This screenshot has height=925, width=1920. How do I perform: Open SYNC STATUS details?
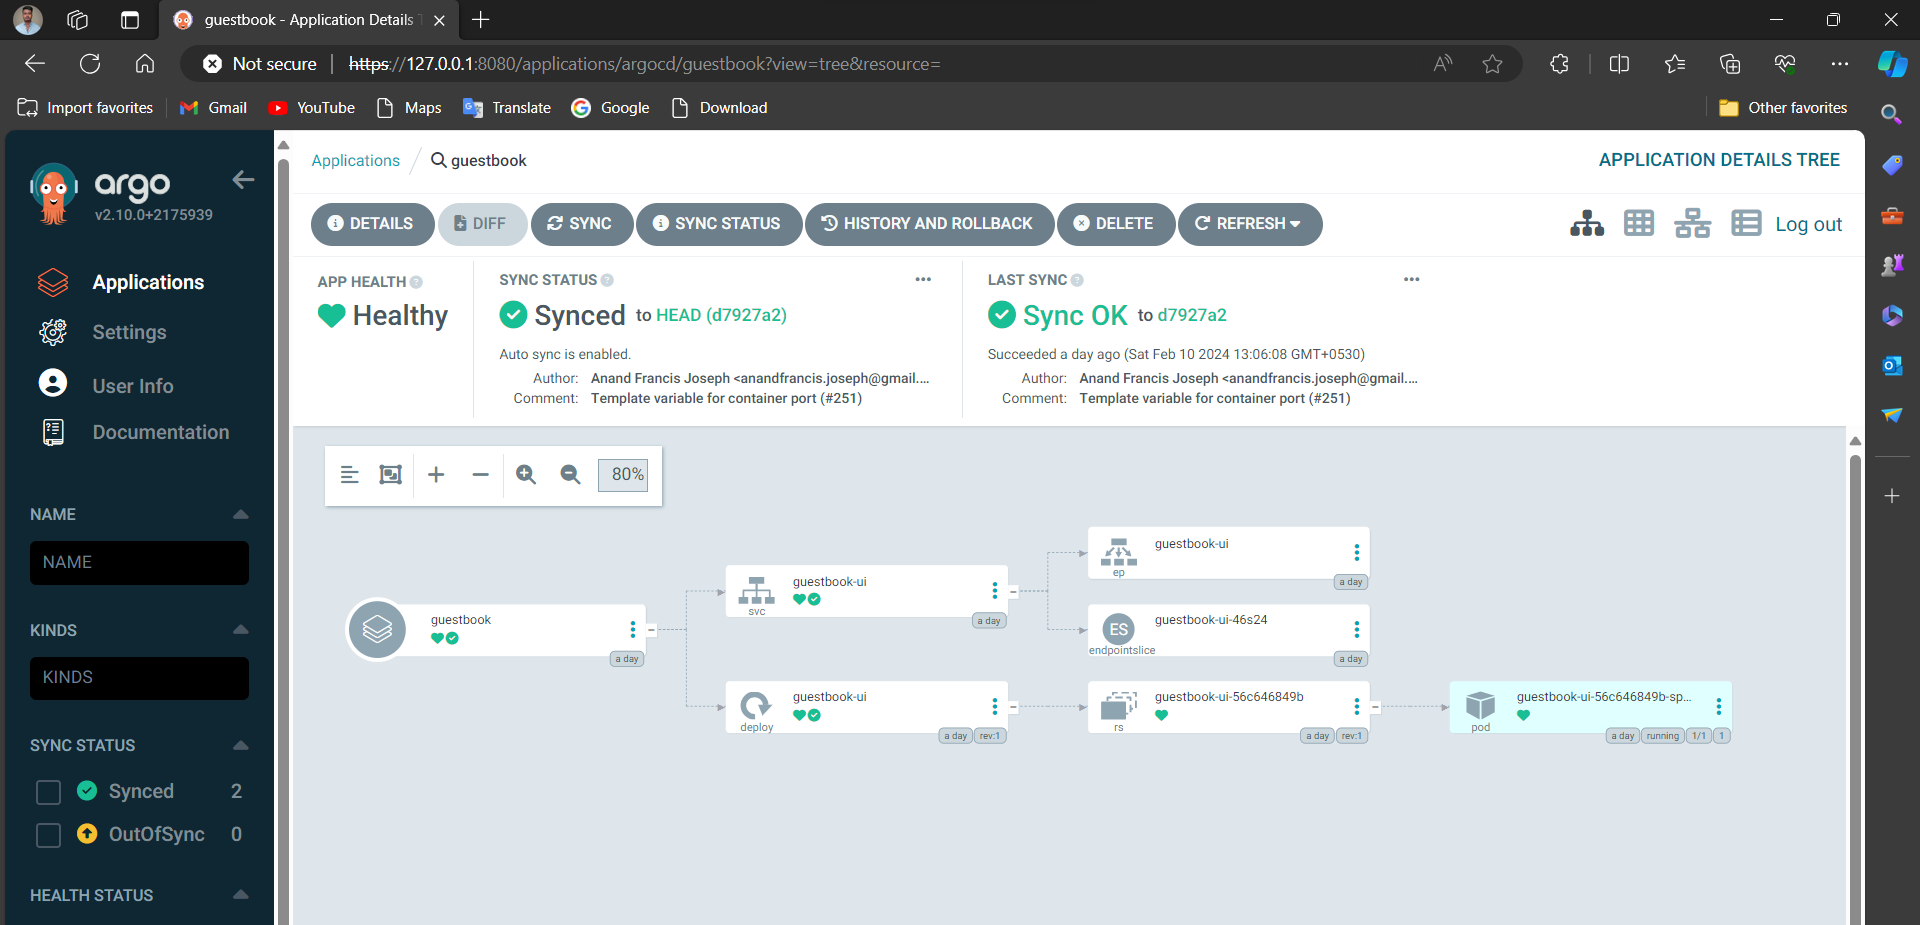[719, 224]
